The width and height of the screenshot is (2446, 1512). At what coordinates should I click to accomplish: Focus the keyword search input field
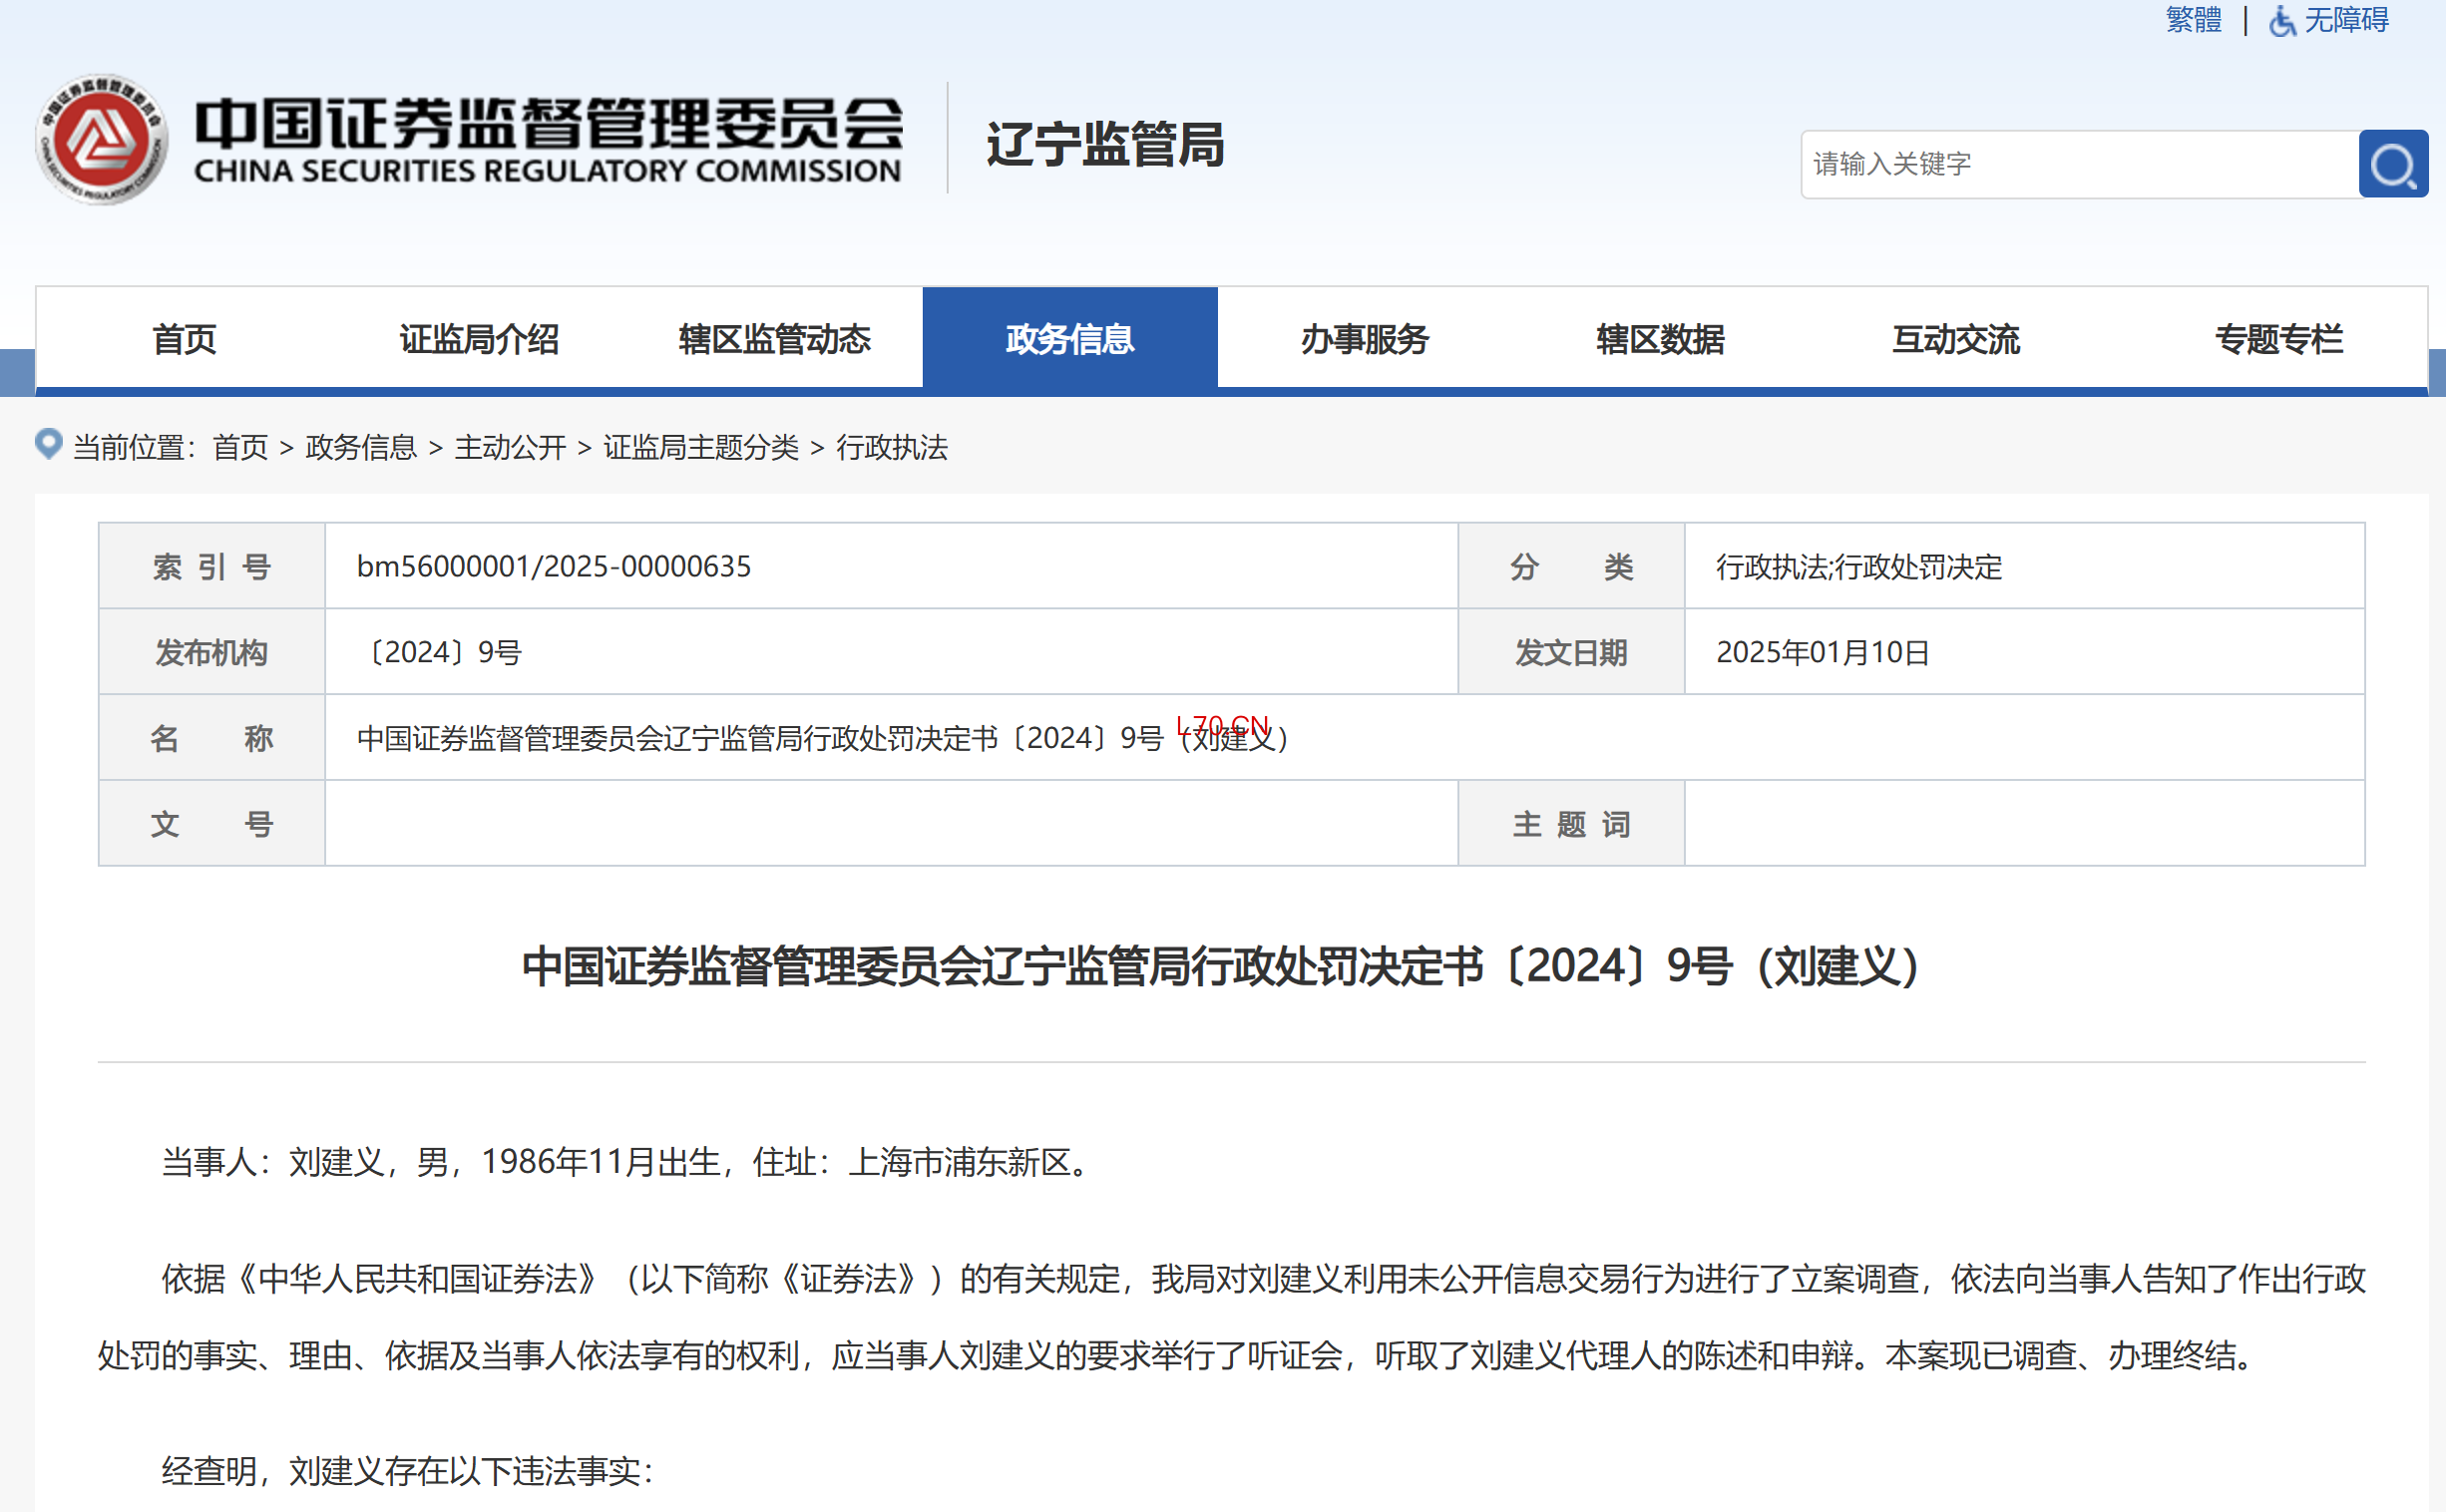[x=2080, y=164]
